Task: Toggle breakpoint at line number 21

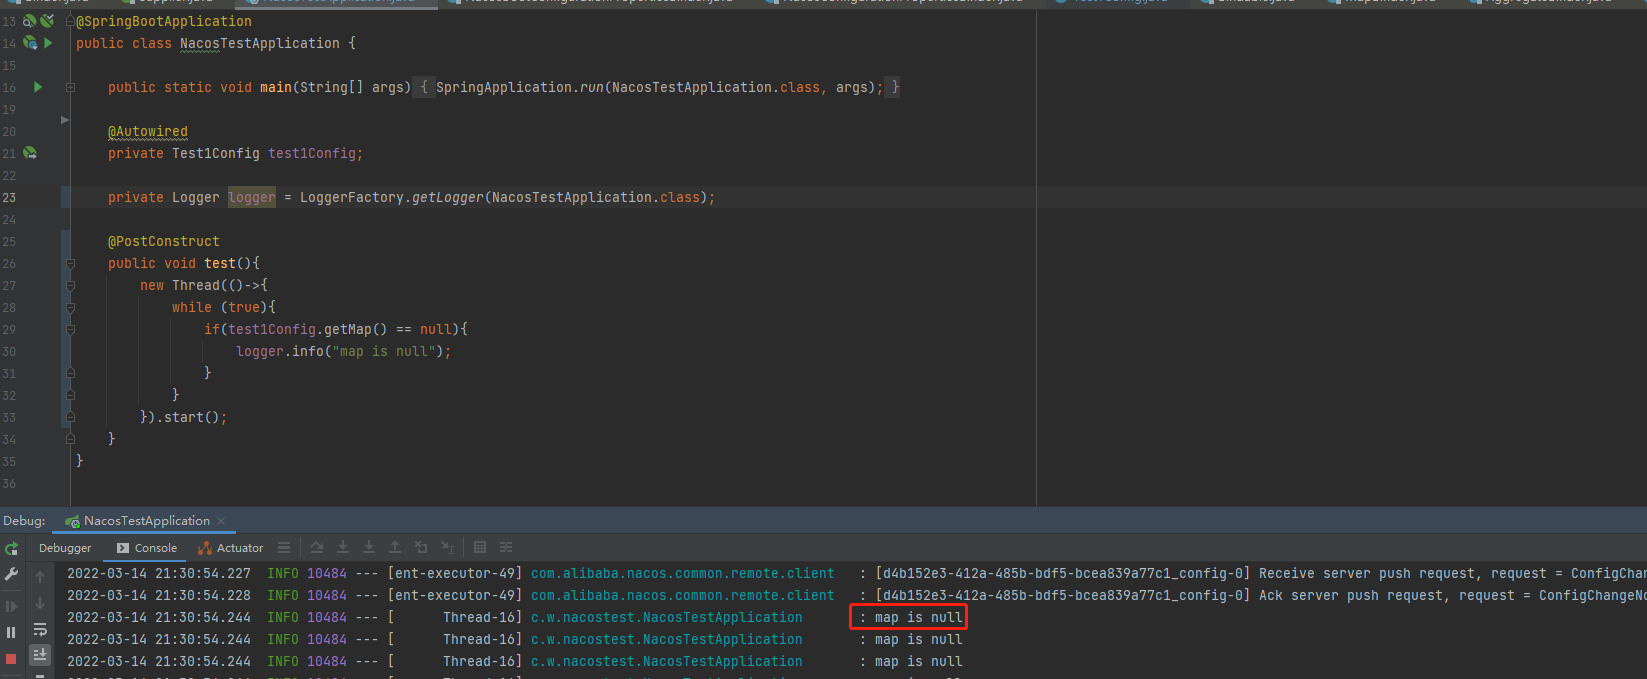Action: coord(9,153)
